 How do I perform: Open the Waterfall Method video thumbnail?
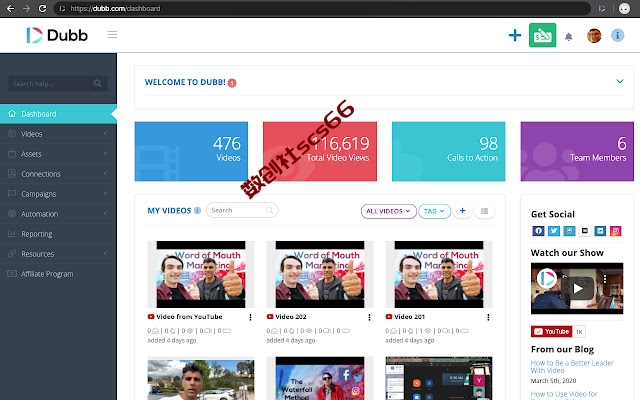(320, 378)
